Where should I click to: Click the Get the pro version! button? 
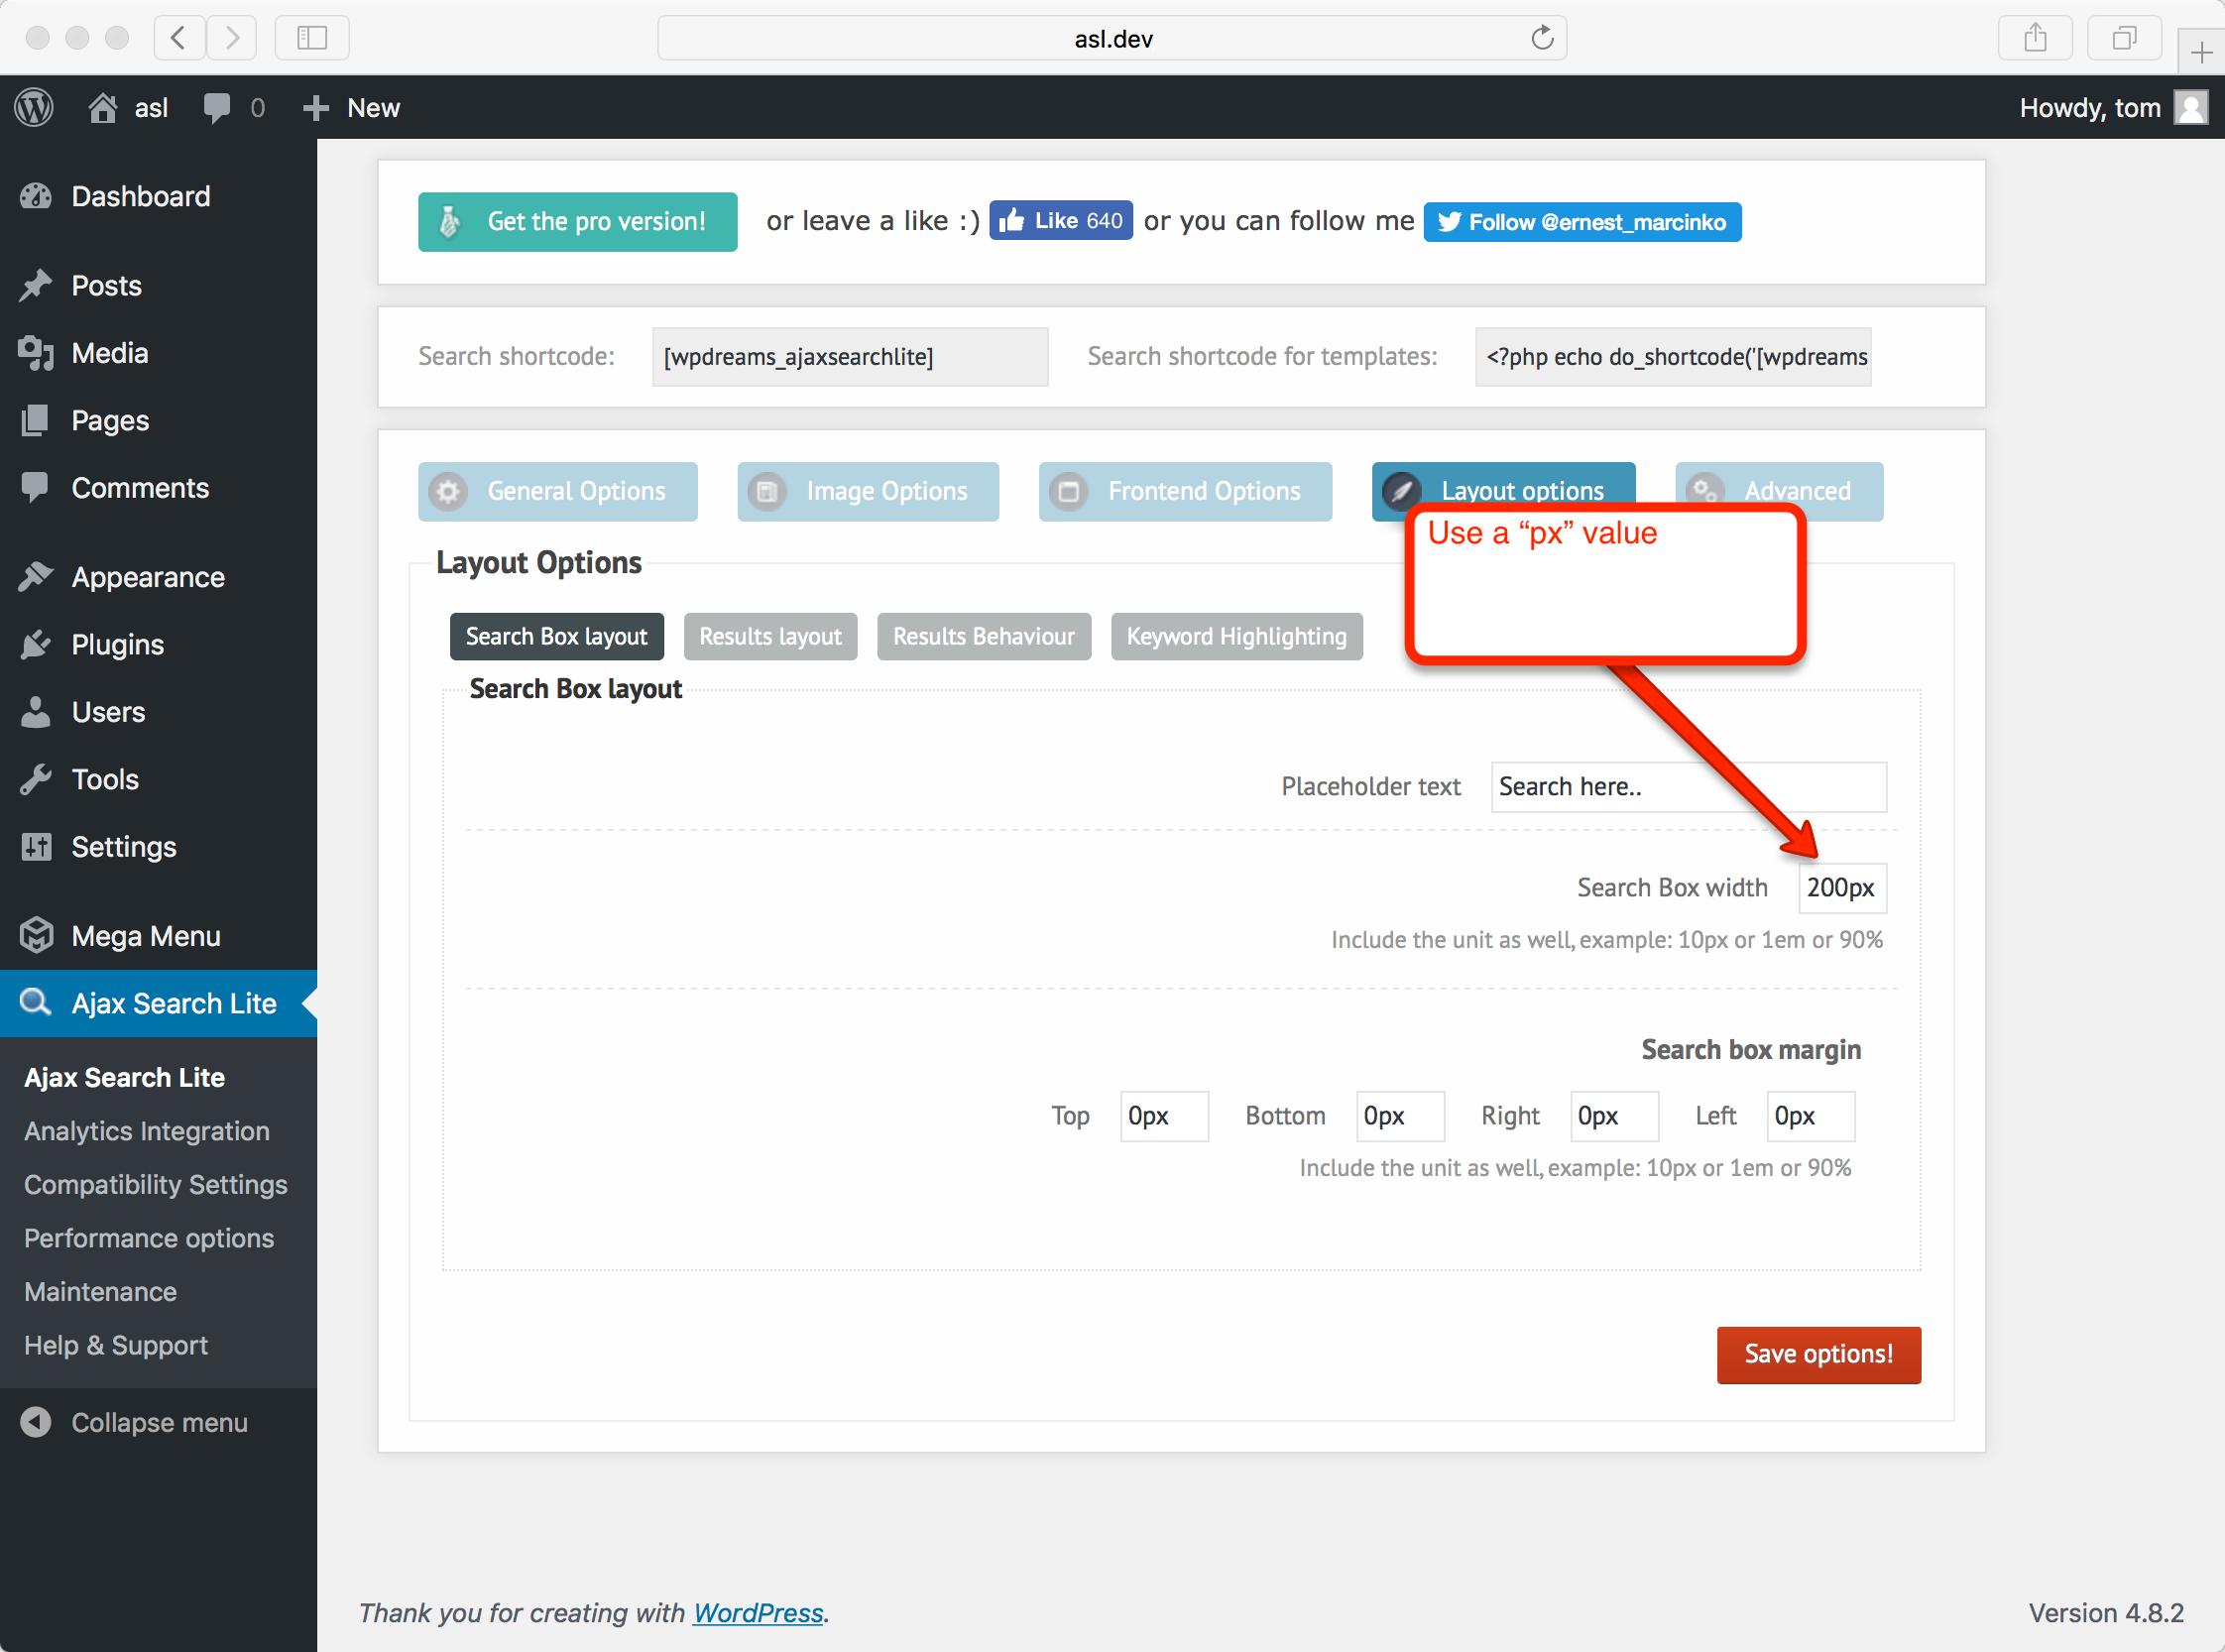click(577, 221)
